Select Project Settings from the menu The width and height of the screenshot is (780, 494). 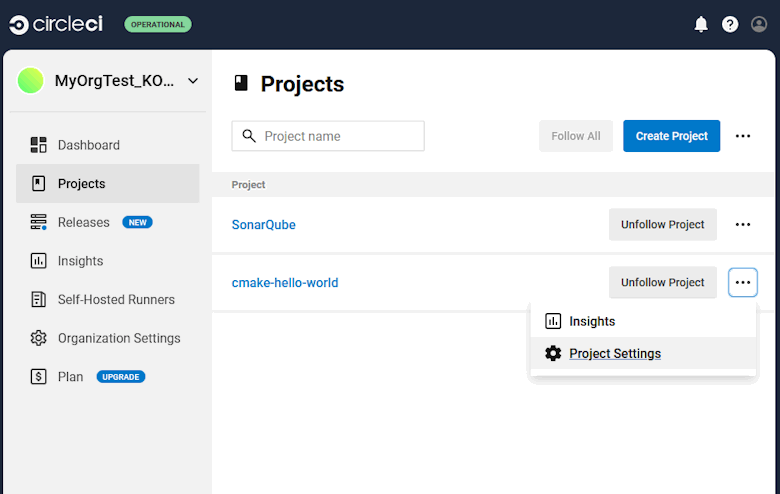614,353
